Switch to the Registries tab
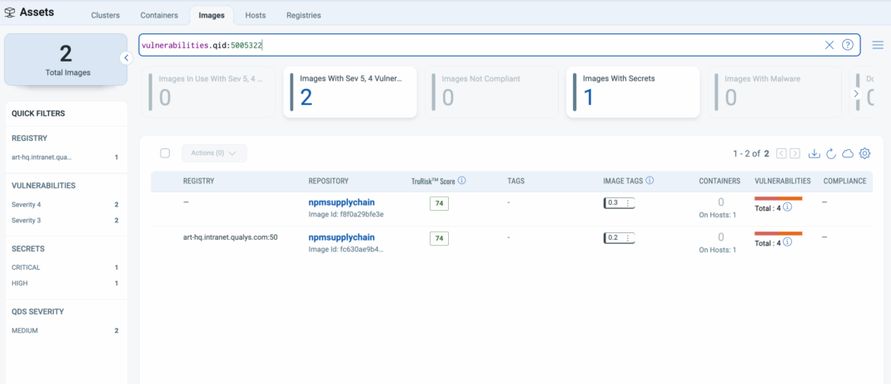891x384 pixels. coord(303,15)
